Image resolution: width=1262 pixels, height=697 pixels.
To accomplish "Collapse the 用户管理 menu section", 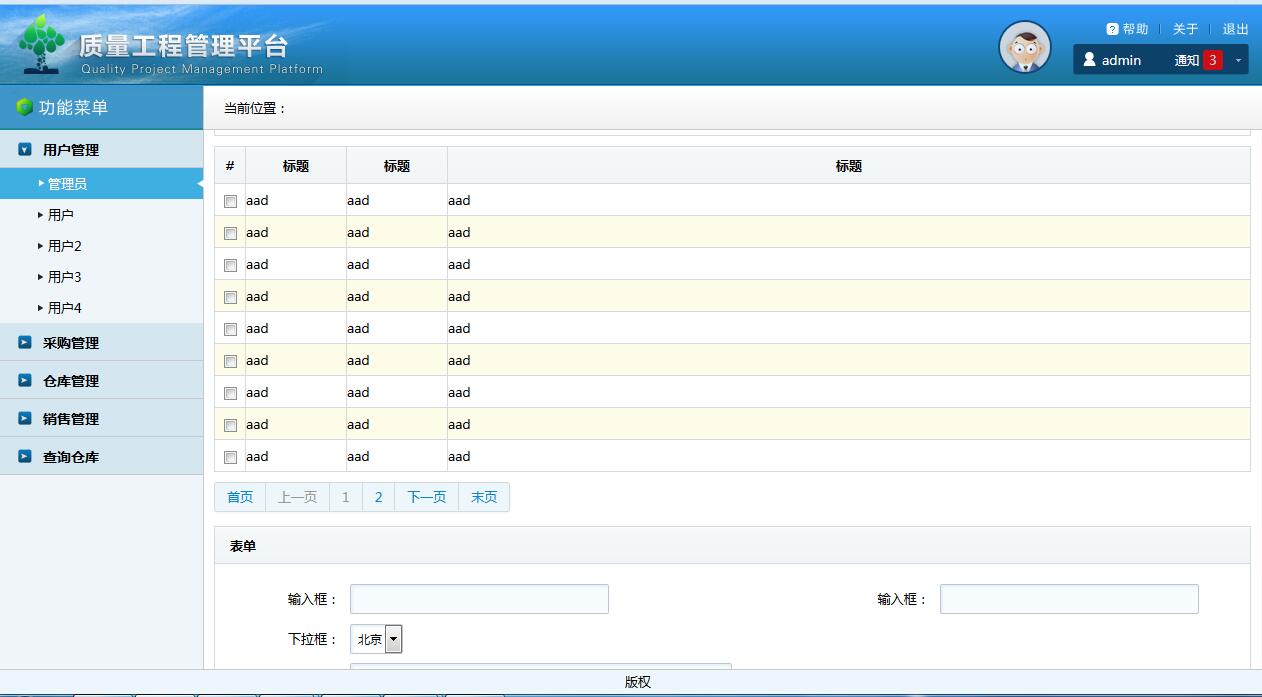I will pos(70,150).
